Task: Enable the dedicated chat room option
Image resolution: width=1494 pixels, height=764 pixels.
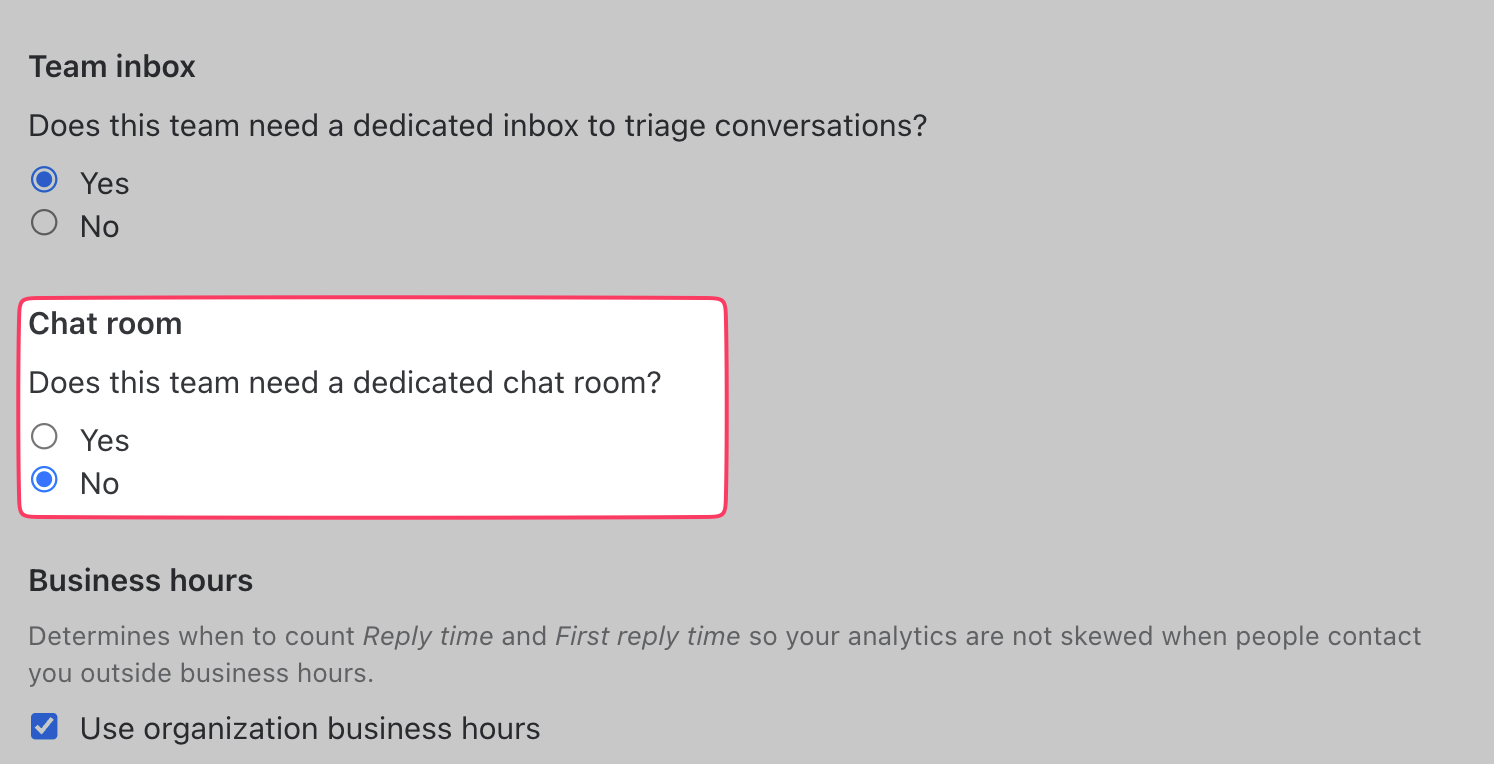Action: point(44,436)
